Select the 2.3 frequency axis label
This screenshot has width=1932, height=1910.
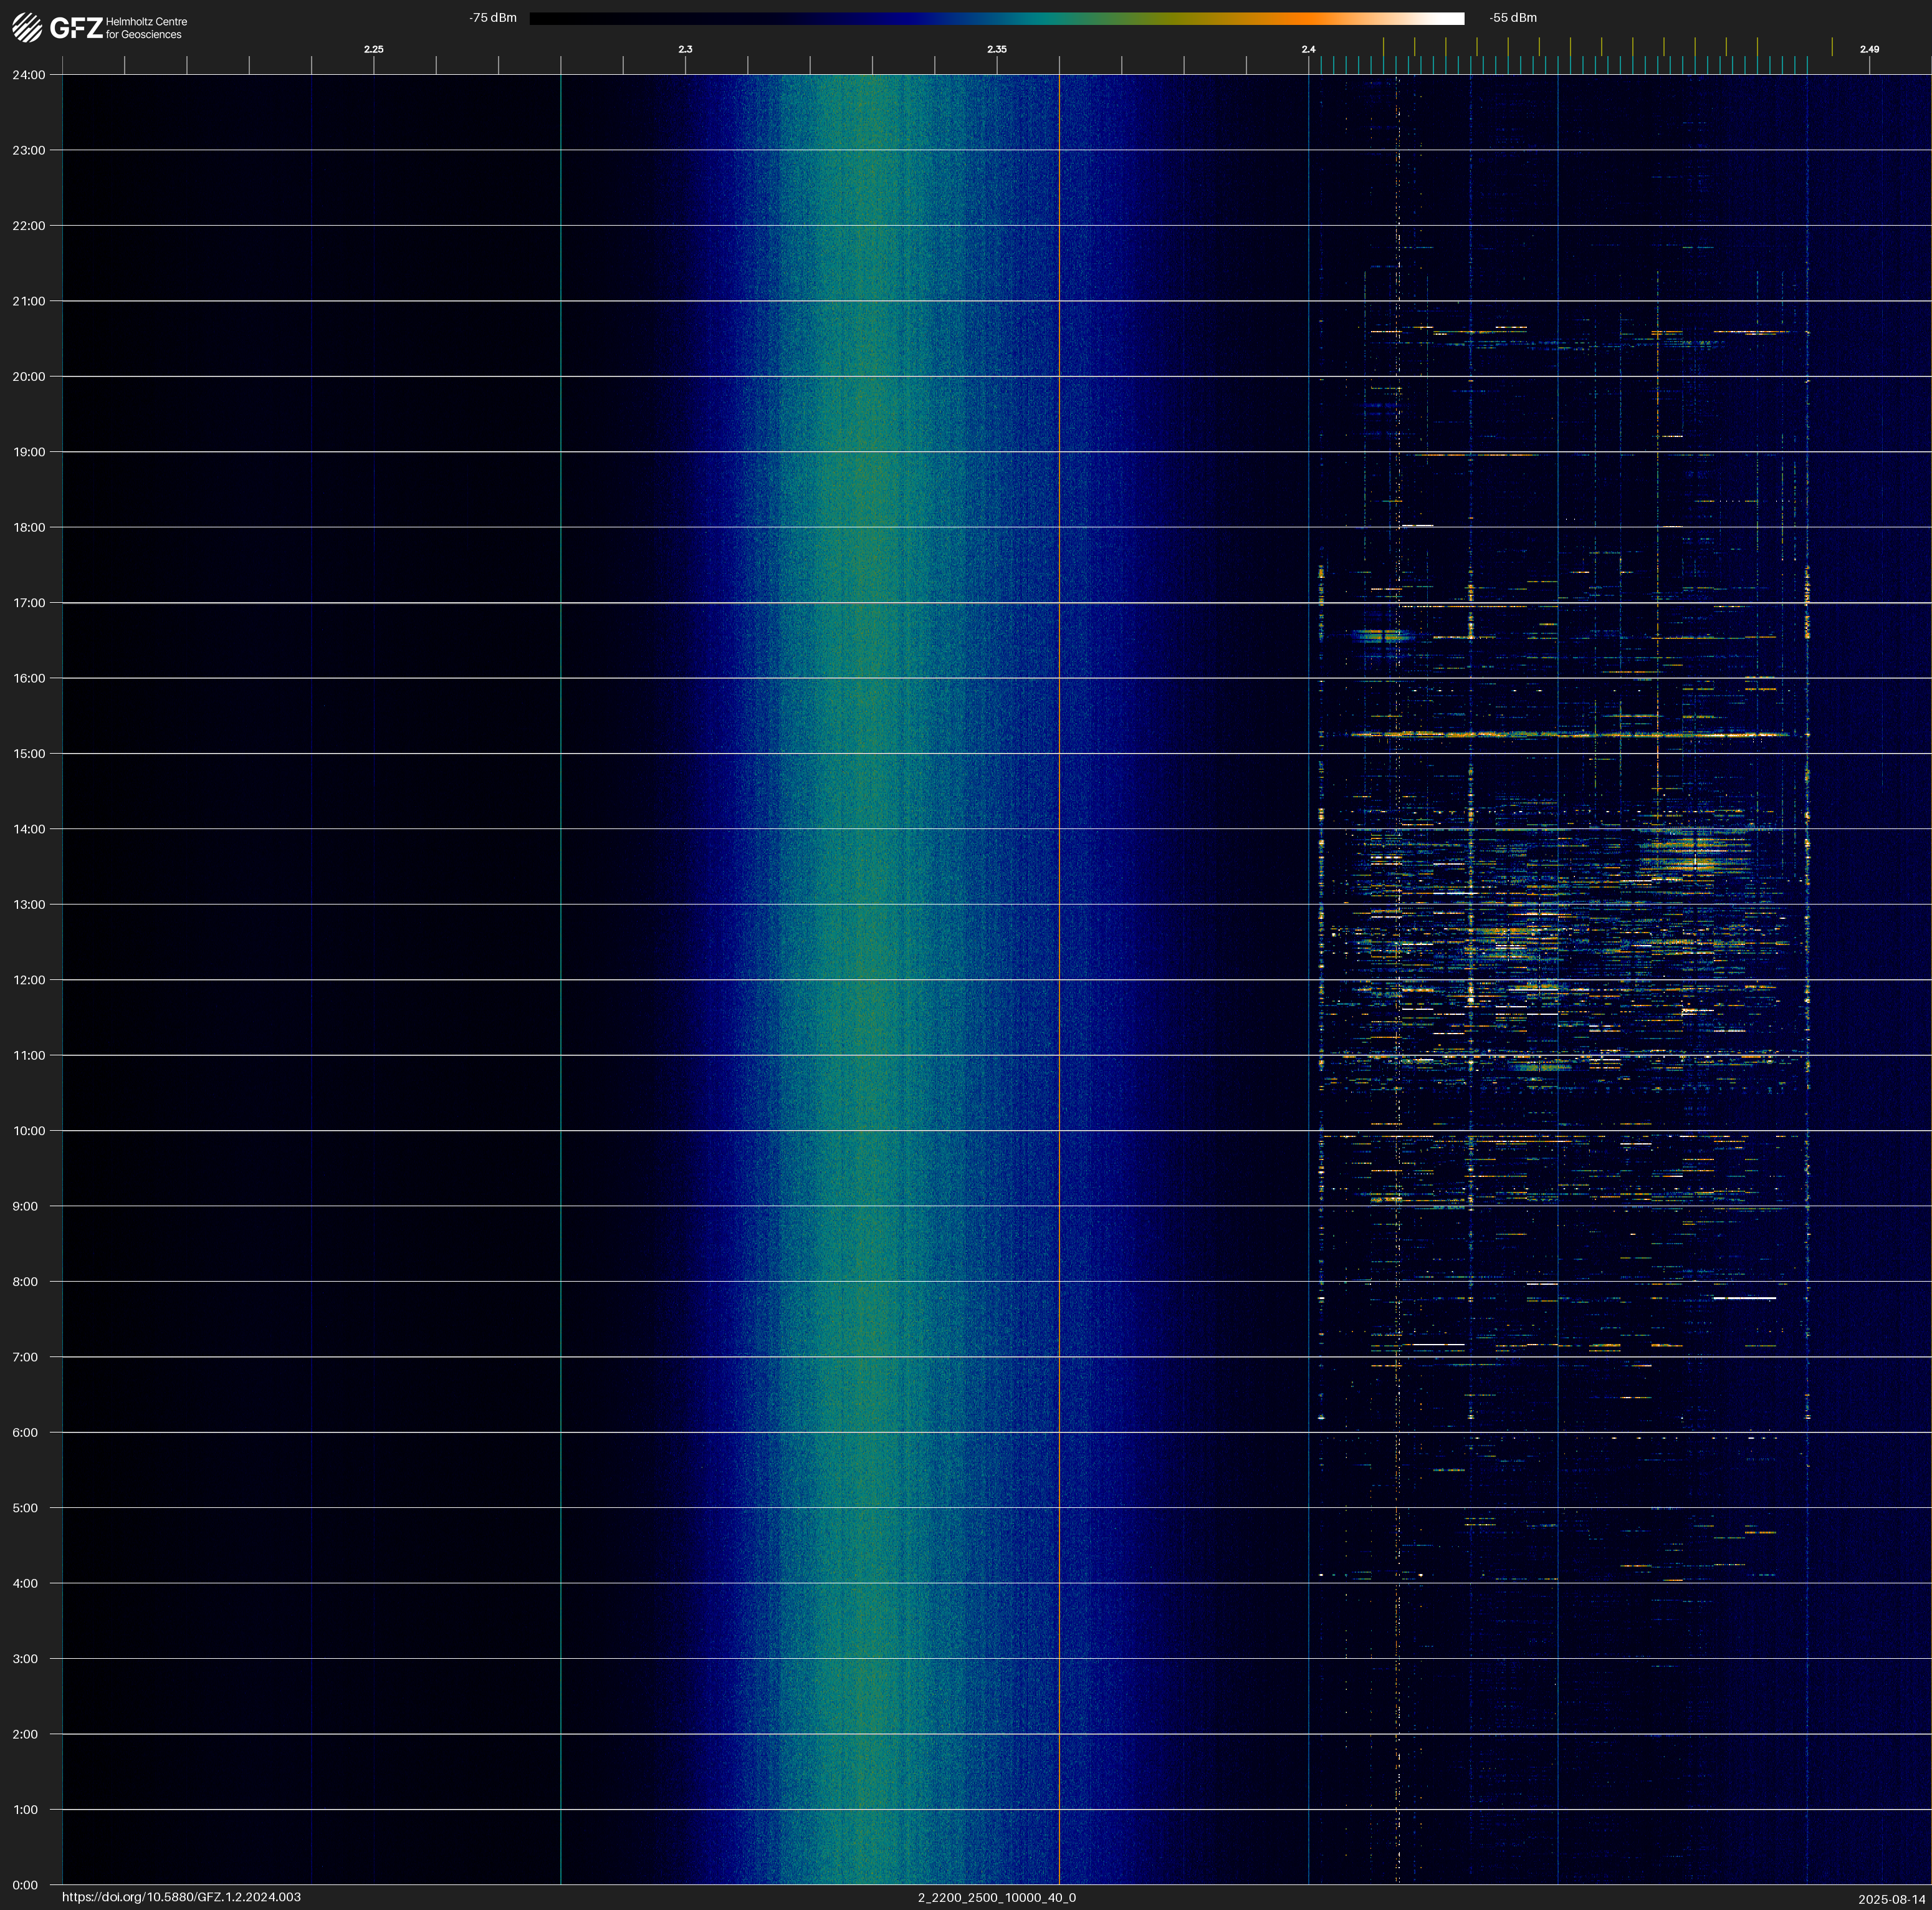click(685, 49)
